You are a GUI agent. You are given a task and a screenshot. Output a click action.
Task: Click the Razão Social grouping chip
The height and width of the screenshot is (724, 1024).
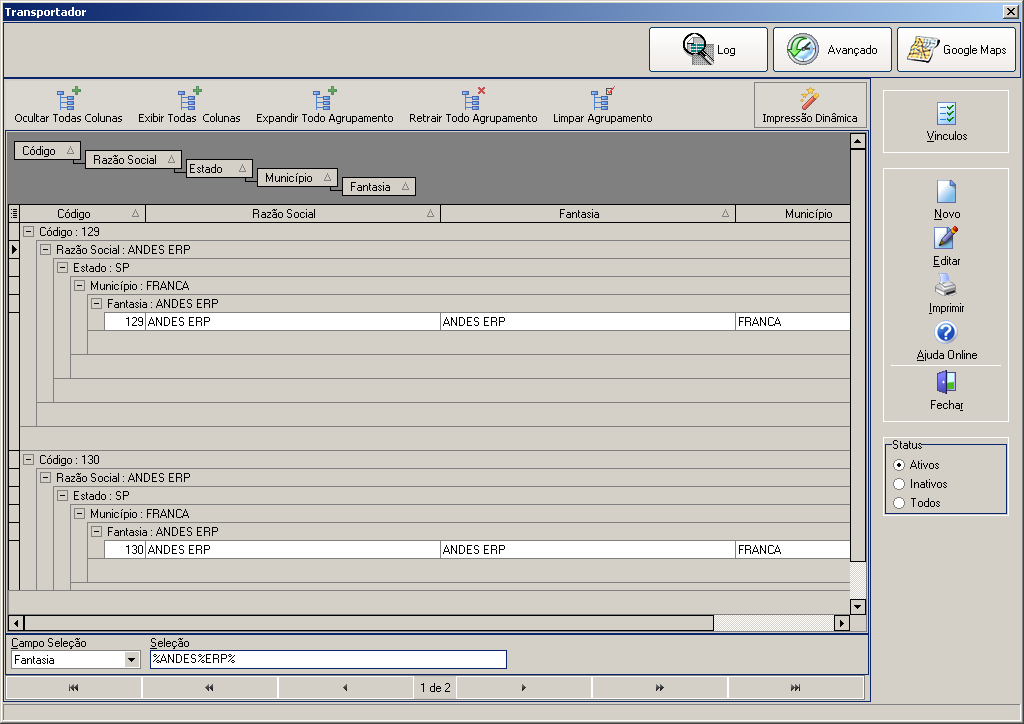[133, 160]
